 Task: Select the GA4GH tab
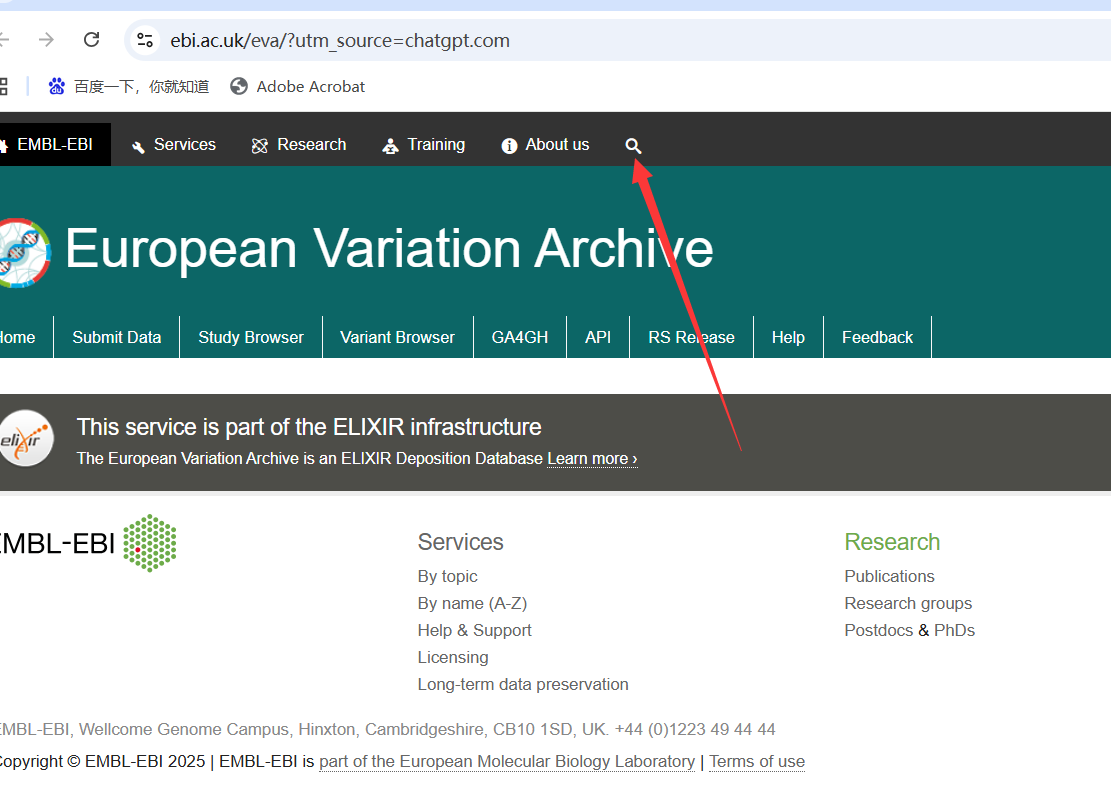click(x=520, y=337)
